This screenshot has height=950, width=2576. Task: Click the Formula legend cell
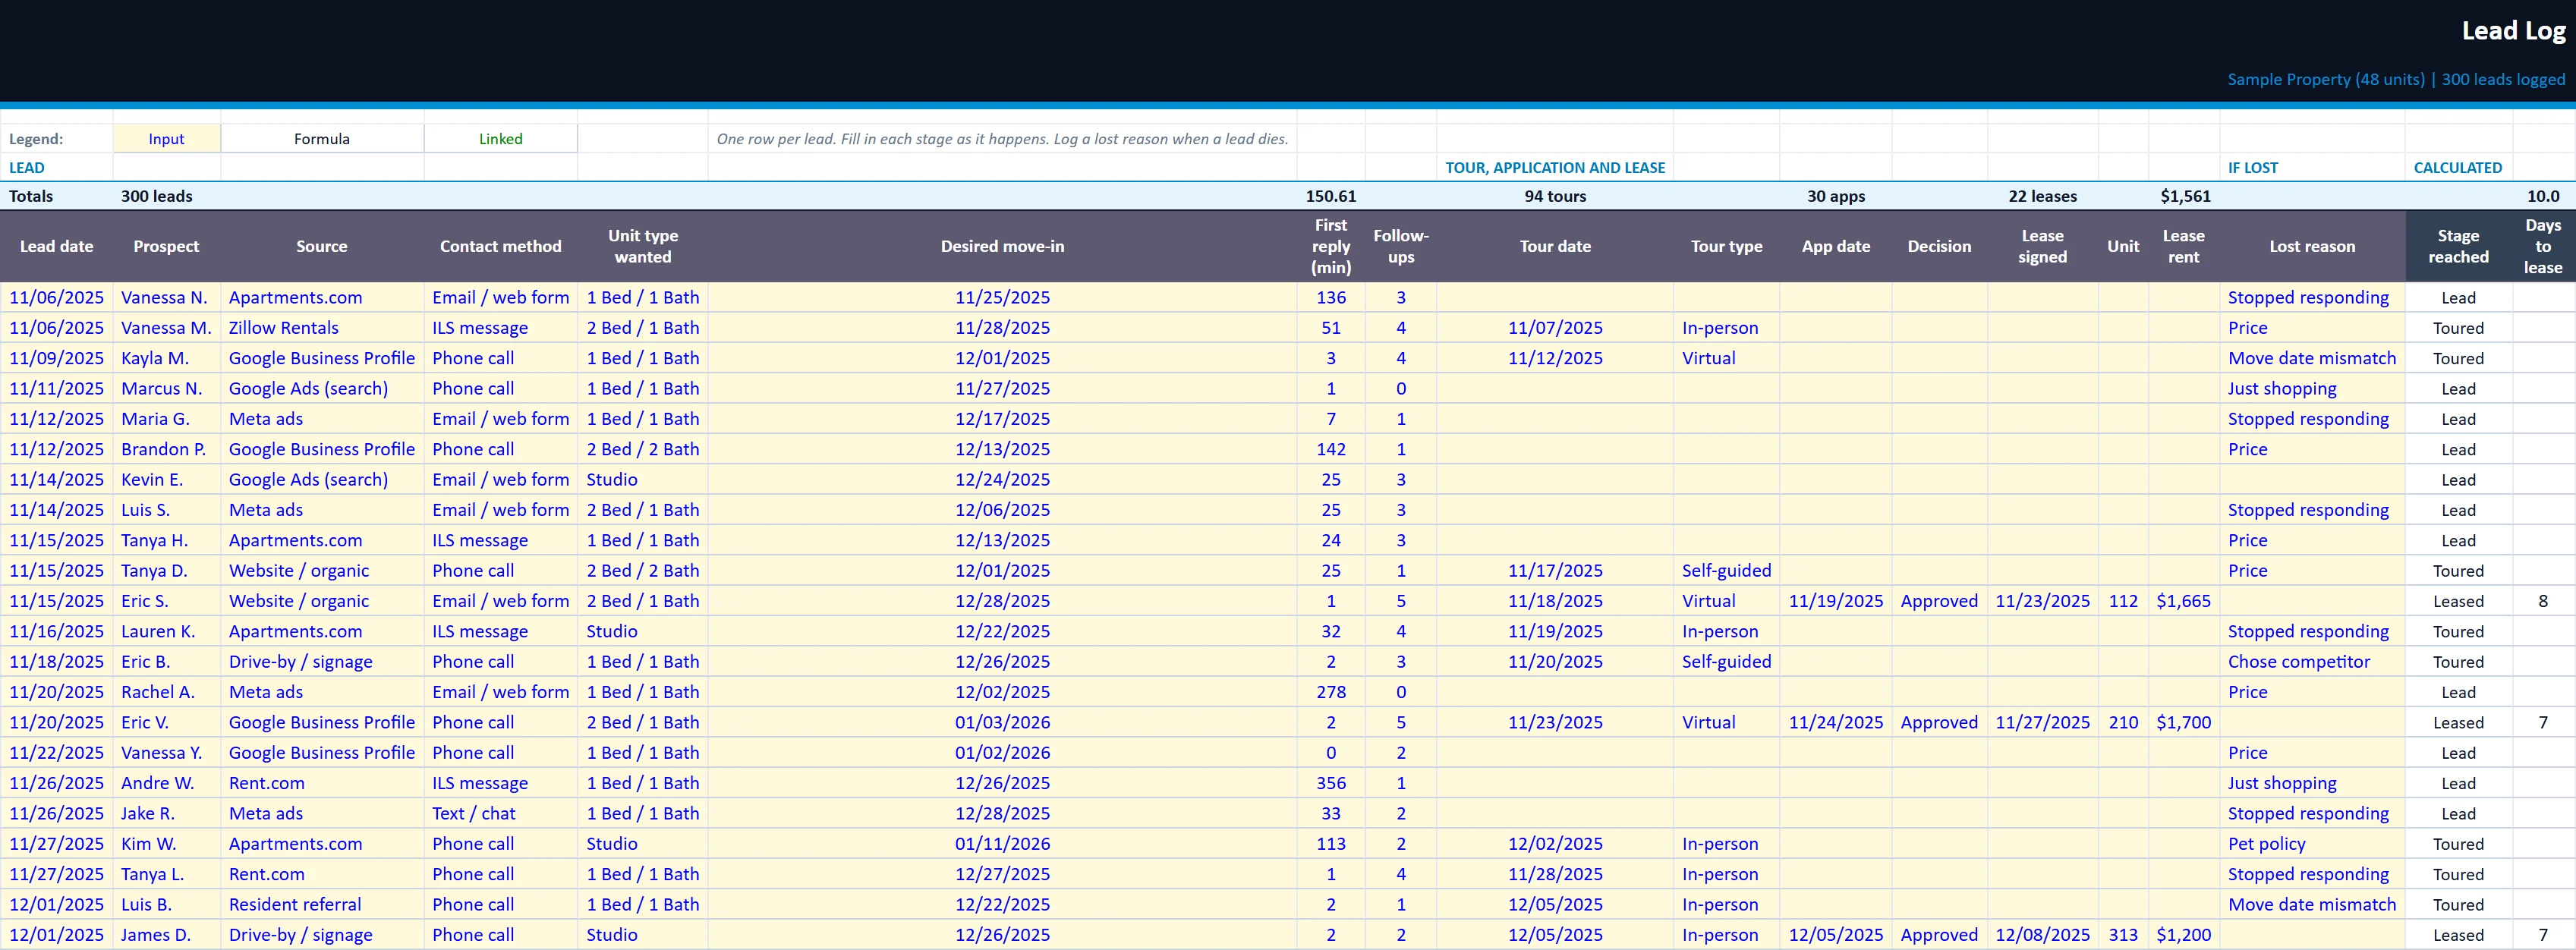coord(322,139)
